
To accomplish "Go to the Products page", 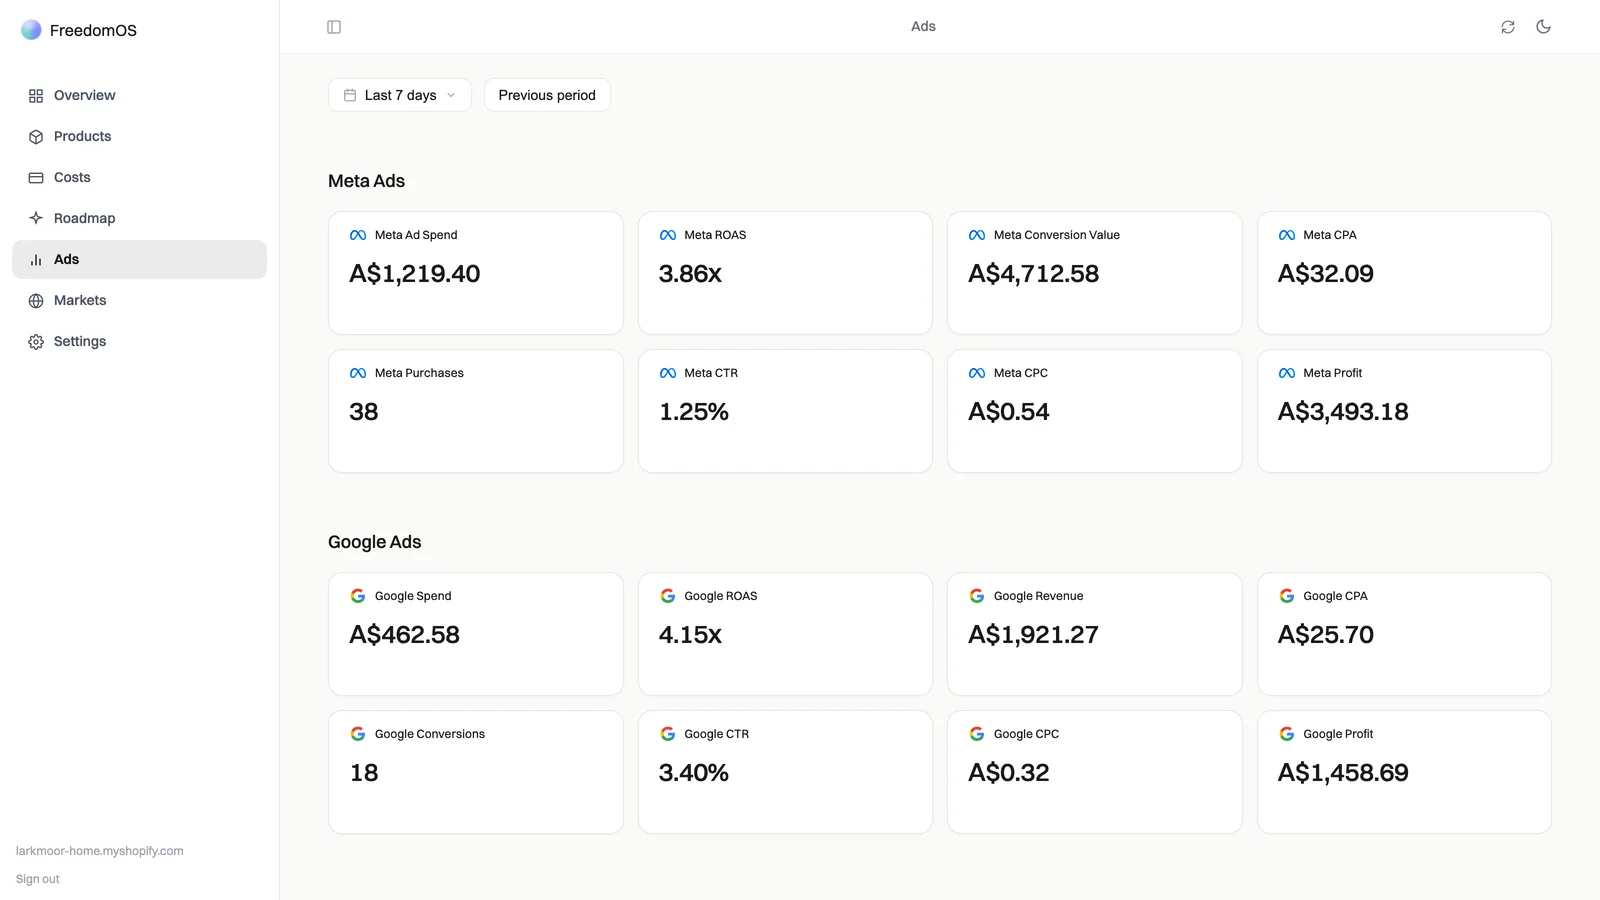I will point(139,137).
